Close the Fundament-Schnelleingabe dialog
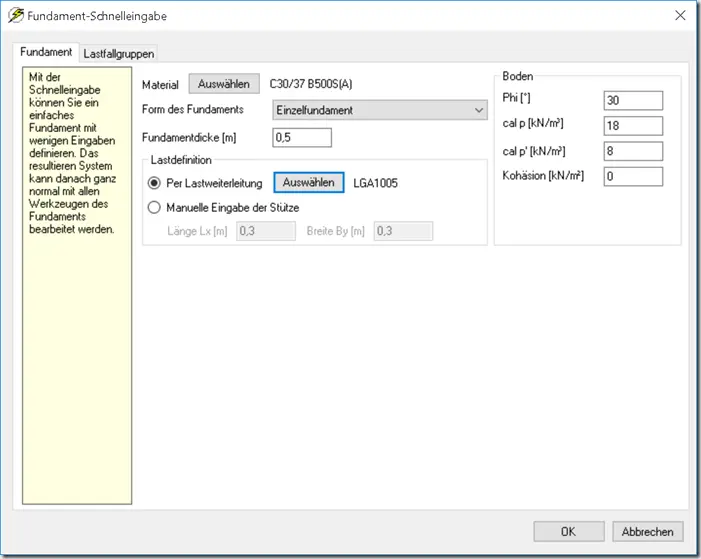The height and width of the screenshot is (559, 701). point(680,15)
